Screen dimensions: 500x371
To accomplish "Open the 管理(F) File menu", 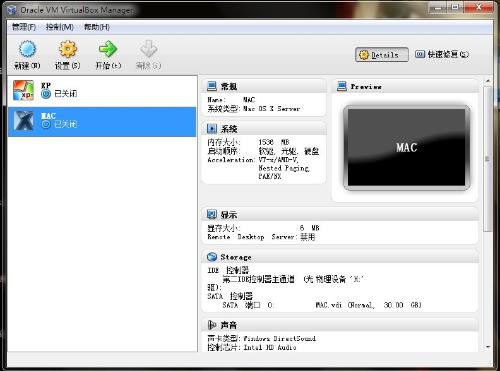I will (24, 27).
